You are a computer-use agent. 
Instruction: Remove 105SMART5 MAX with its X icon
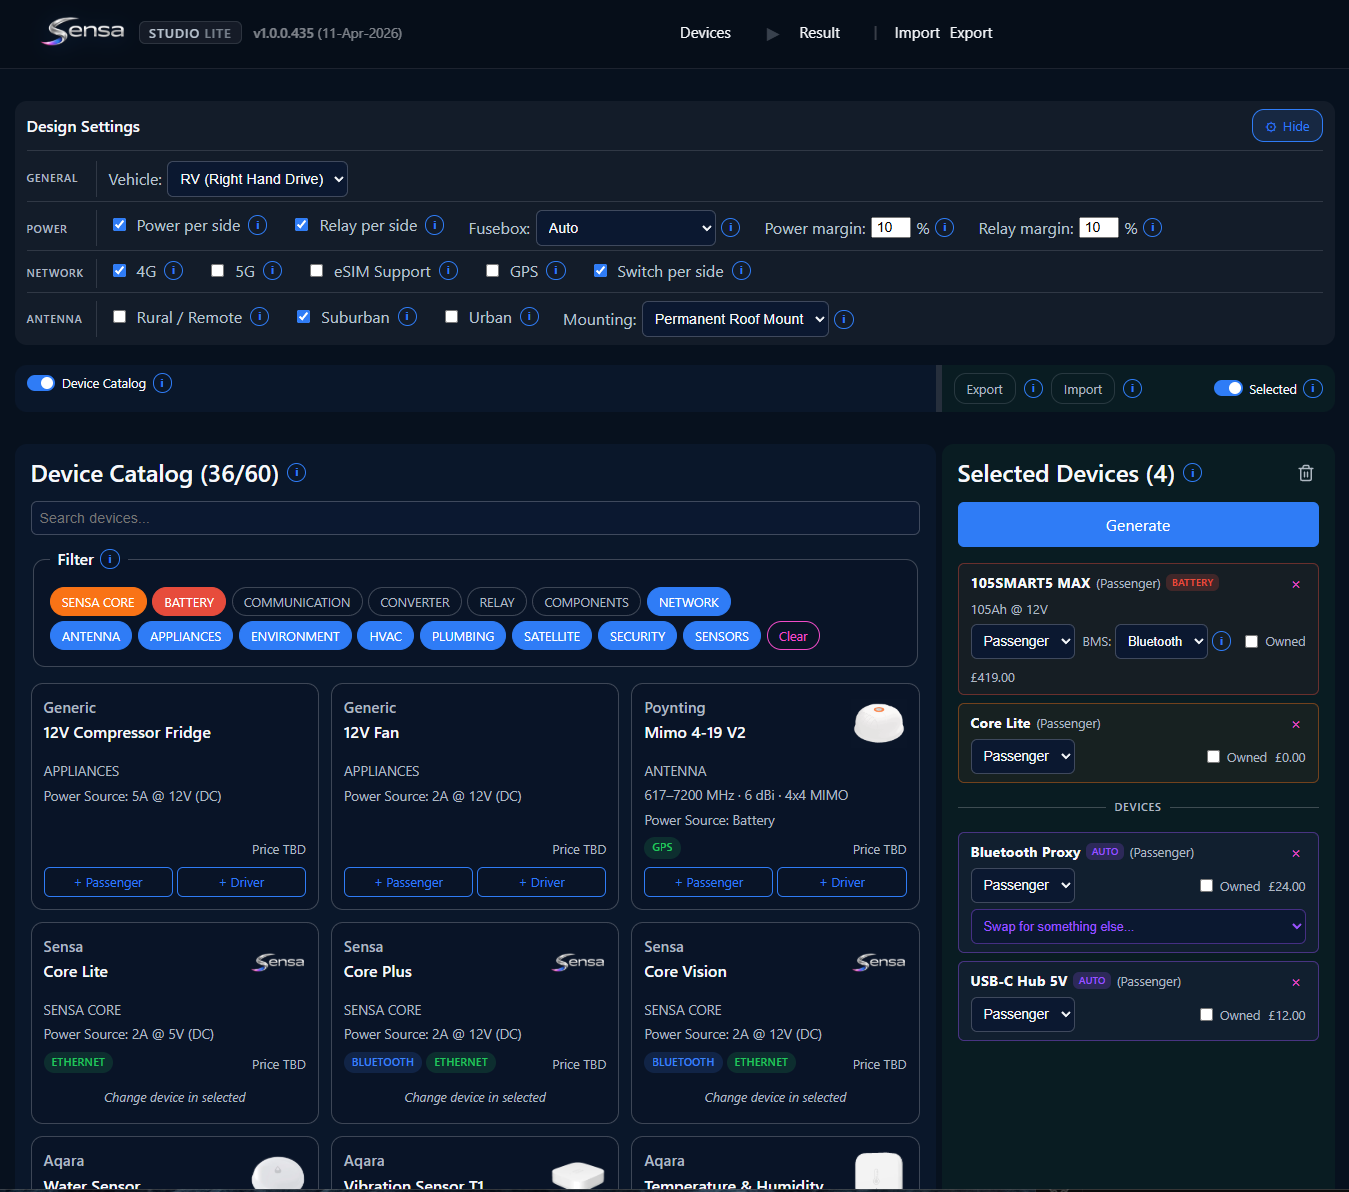1296,584
